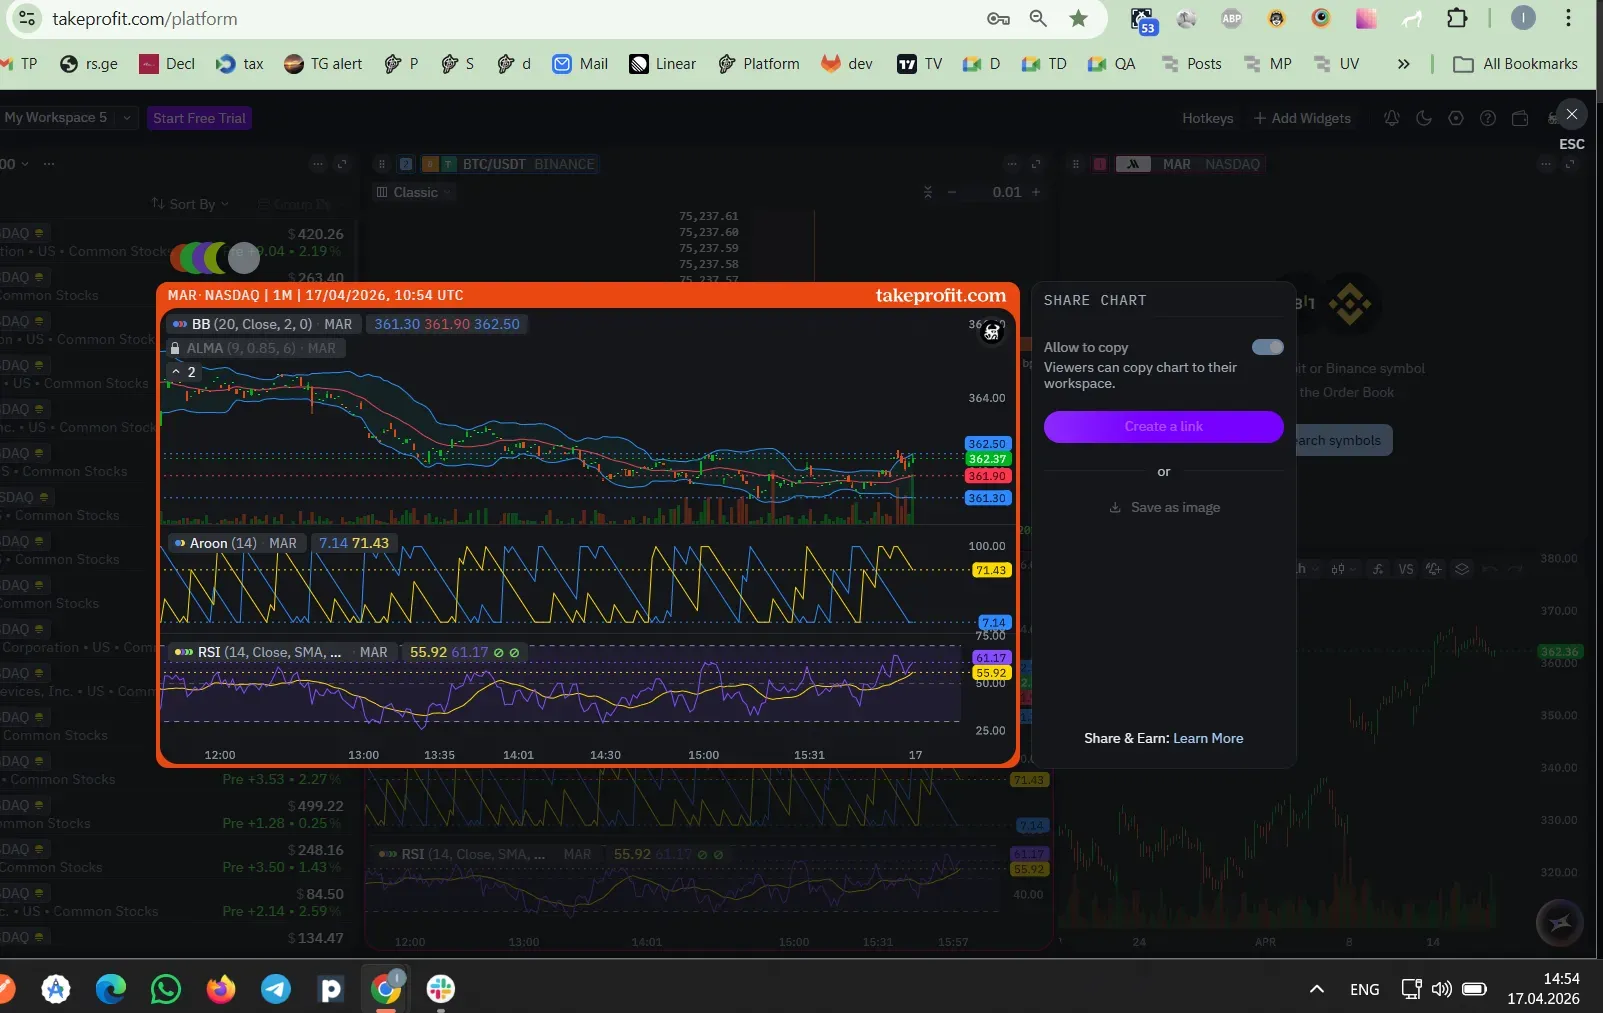Open the Linear bookmark

(x=662, y=64)
